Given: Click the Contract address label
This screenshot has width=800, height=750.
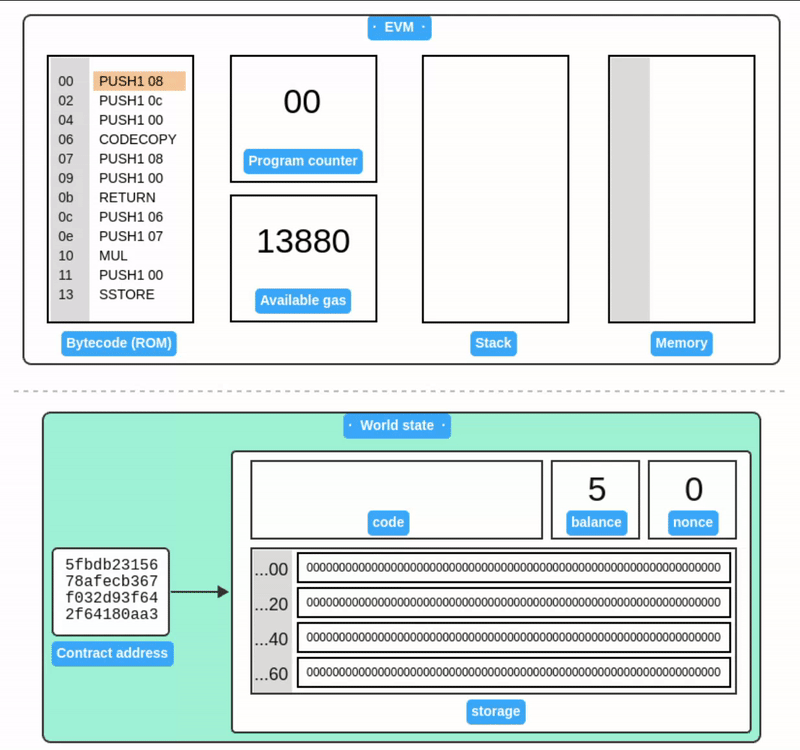Looking at the screenshot, I should 112,654.
